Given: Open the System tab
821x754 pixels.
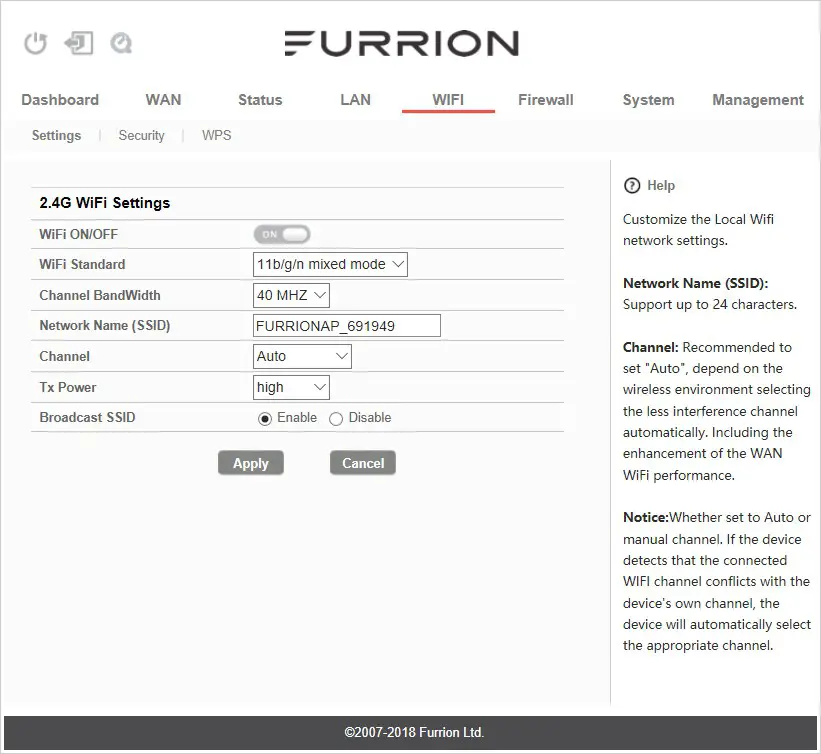Looking at the screenshot, I should coord(648,100).
